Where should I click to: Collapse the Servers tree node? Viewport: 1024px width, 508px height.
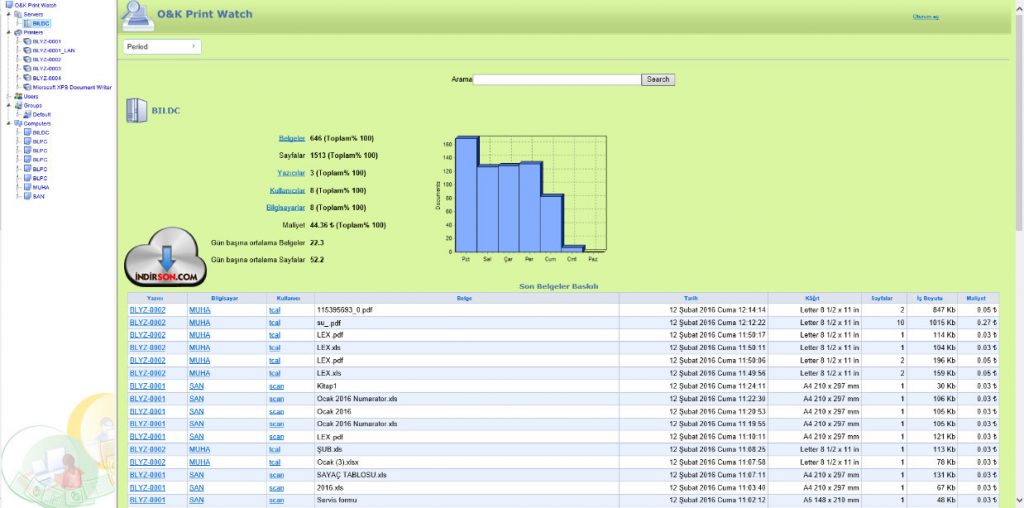[8, 14]
